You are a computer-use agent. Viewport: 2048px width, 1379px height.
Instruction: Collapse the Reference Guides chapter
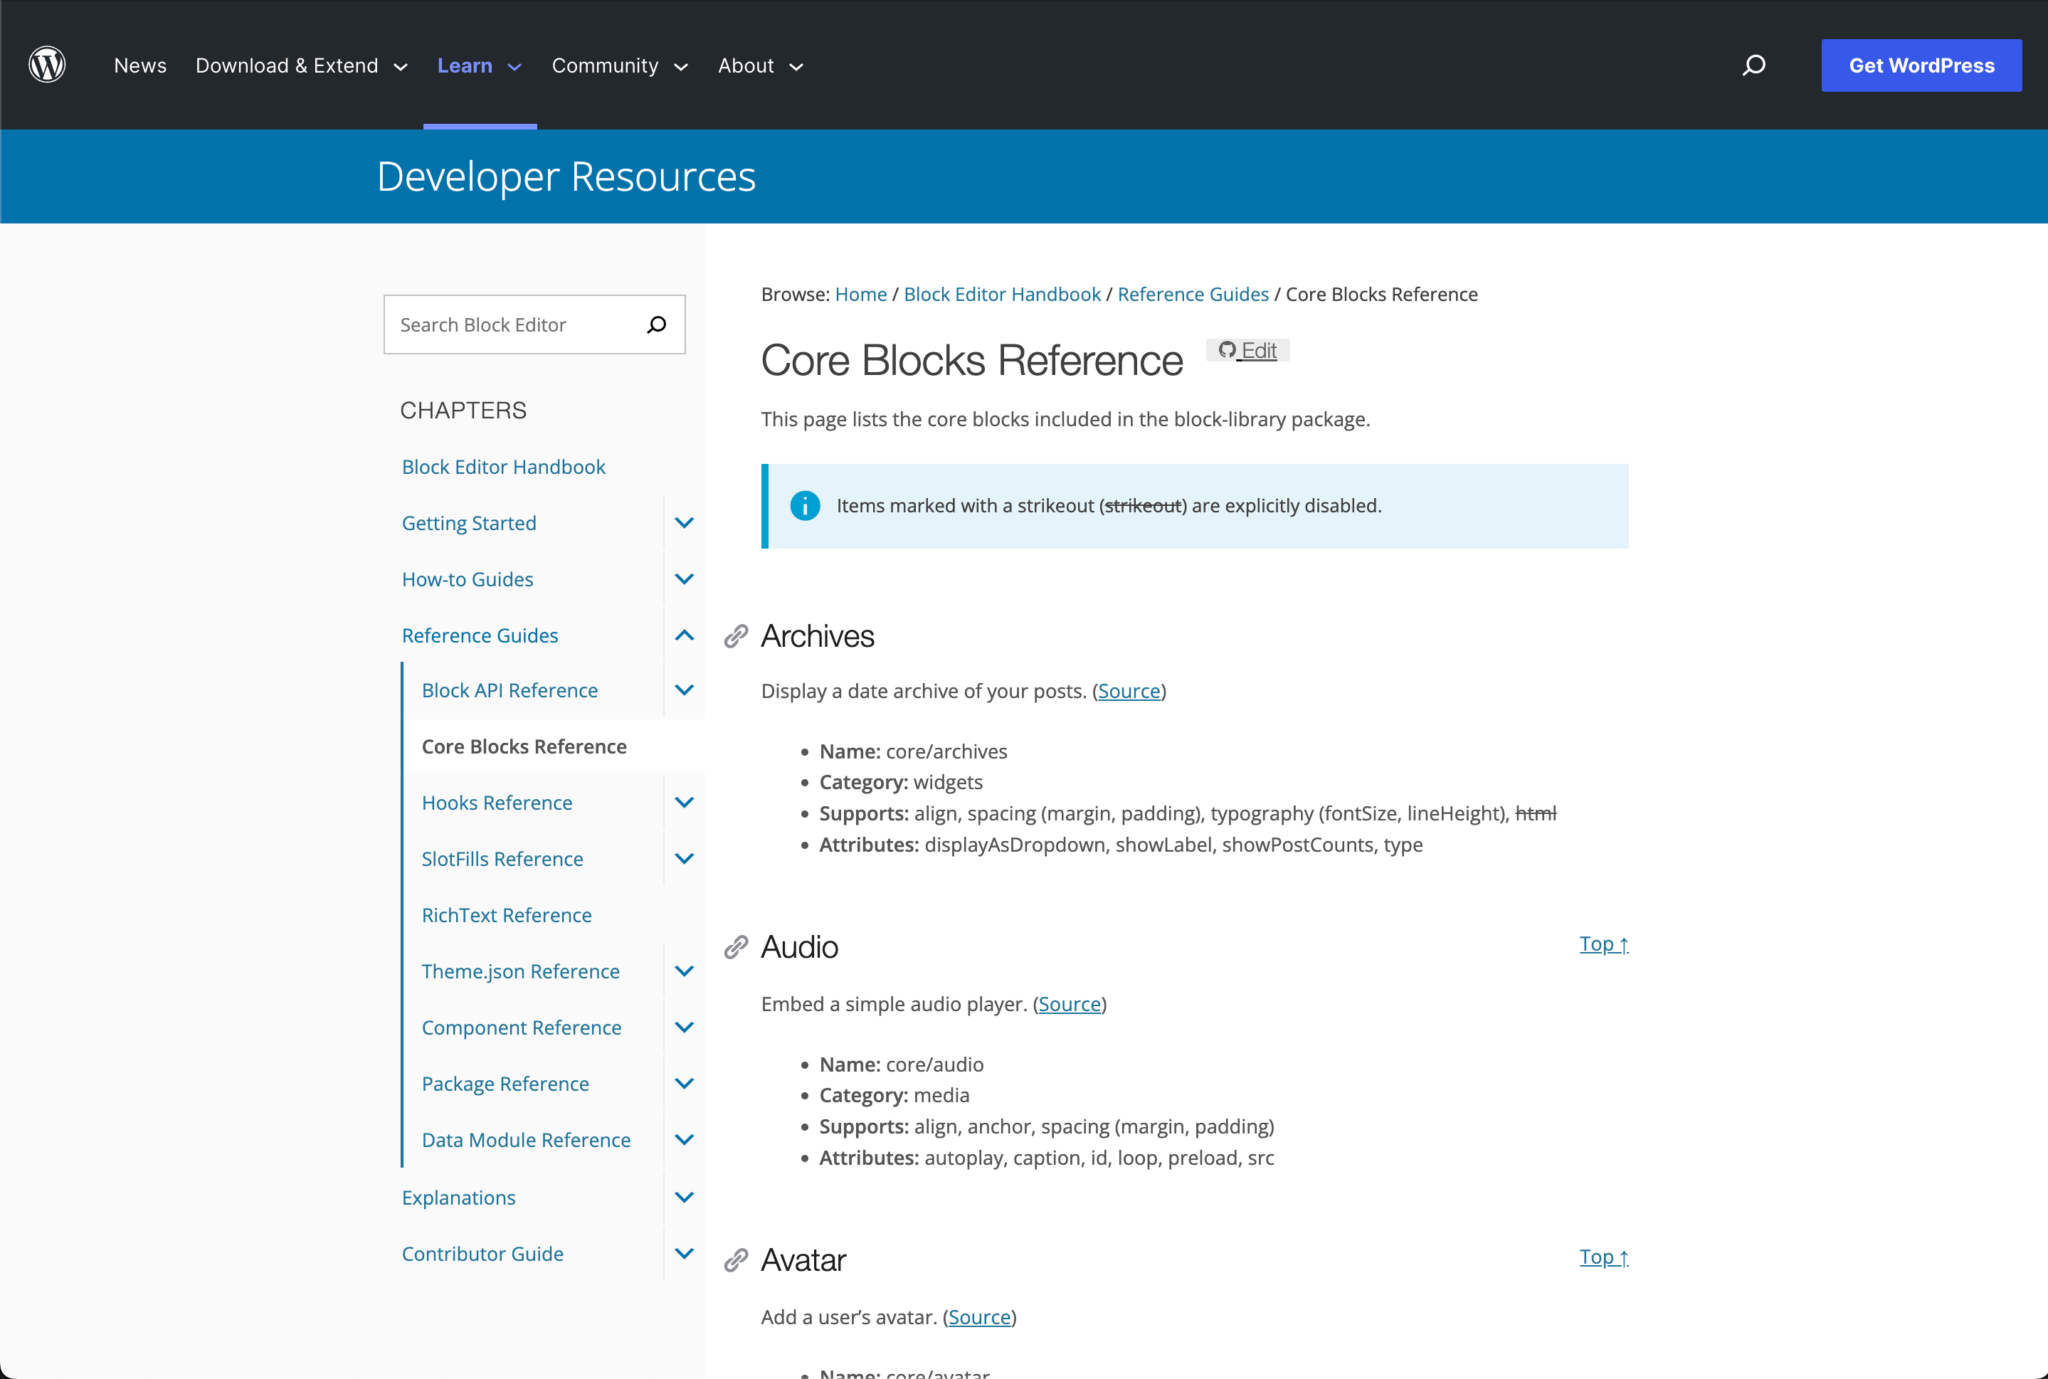click(684, 635)
